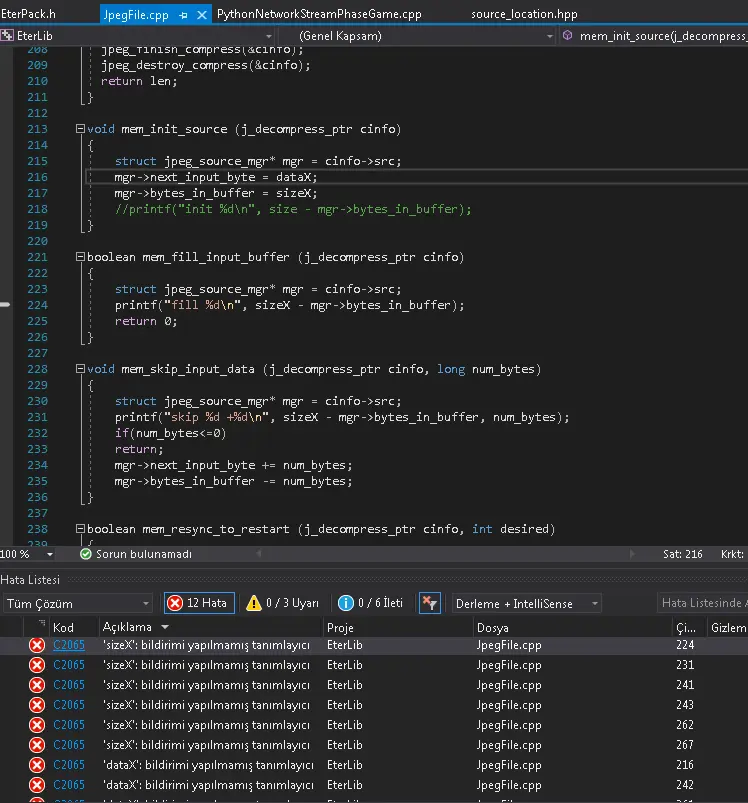
Task: Click the mem_init_source member icon
Action: pos(569,36)
